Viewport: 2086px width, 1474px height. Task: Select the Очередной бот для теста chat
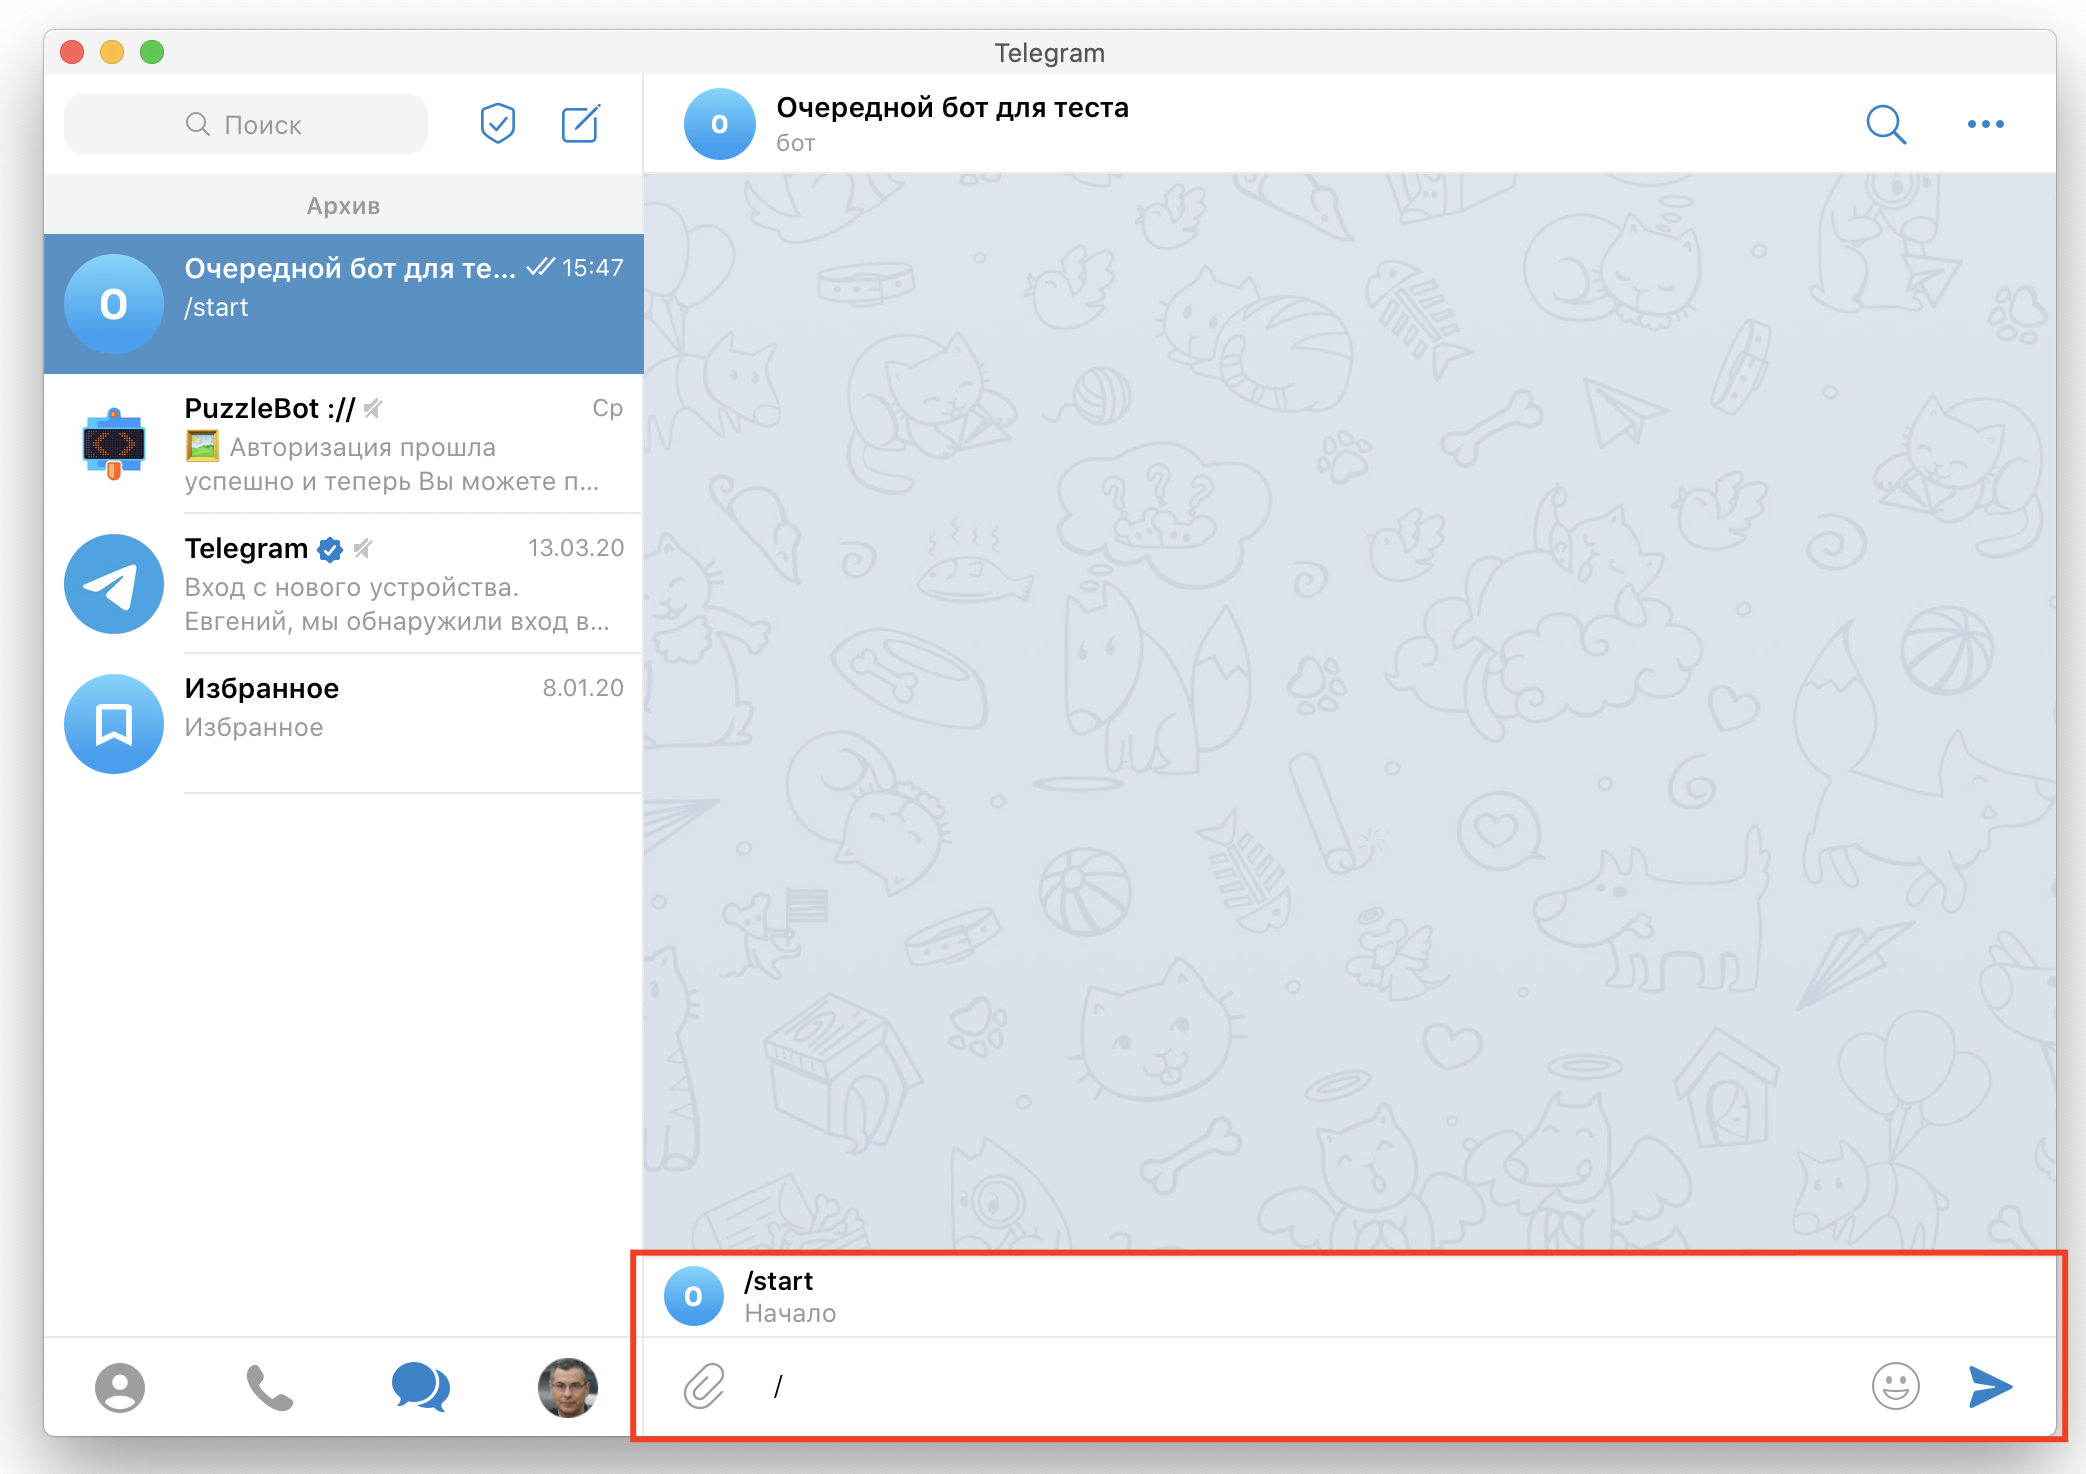click(x=343, y=304)
